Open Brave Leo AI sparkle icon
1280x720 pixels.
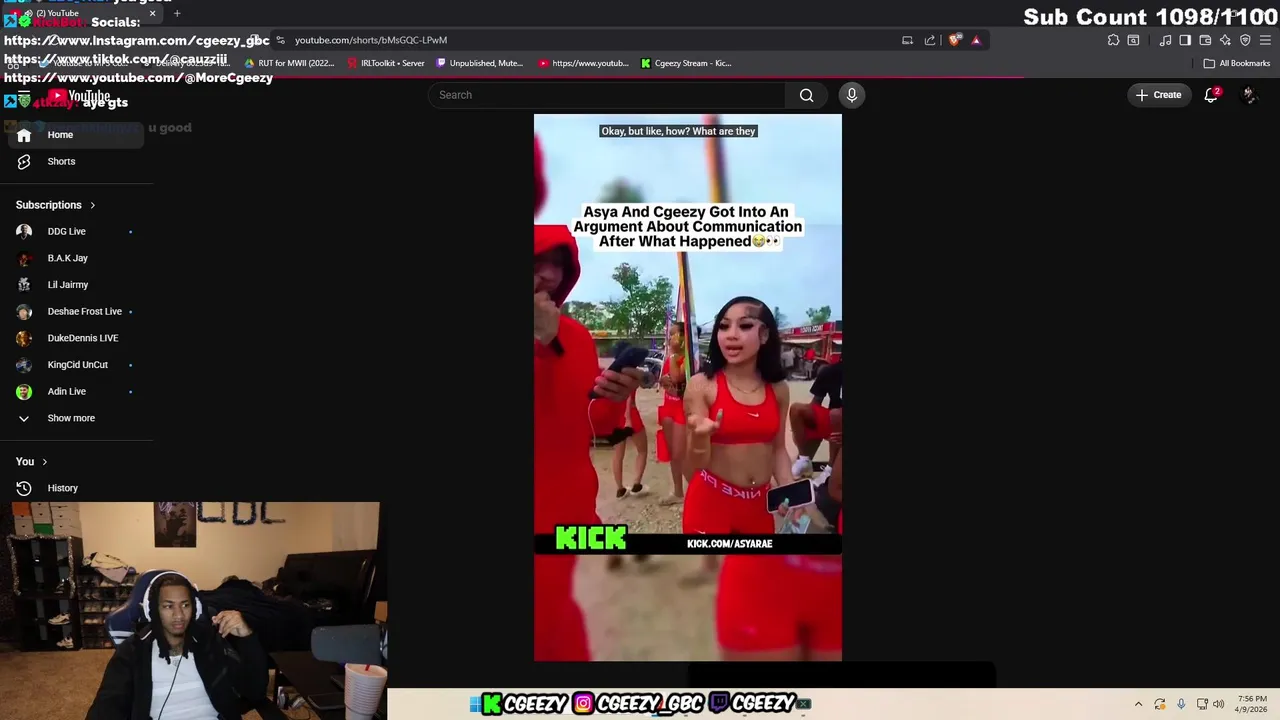[x=1225, y=40]
